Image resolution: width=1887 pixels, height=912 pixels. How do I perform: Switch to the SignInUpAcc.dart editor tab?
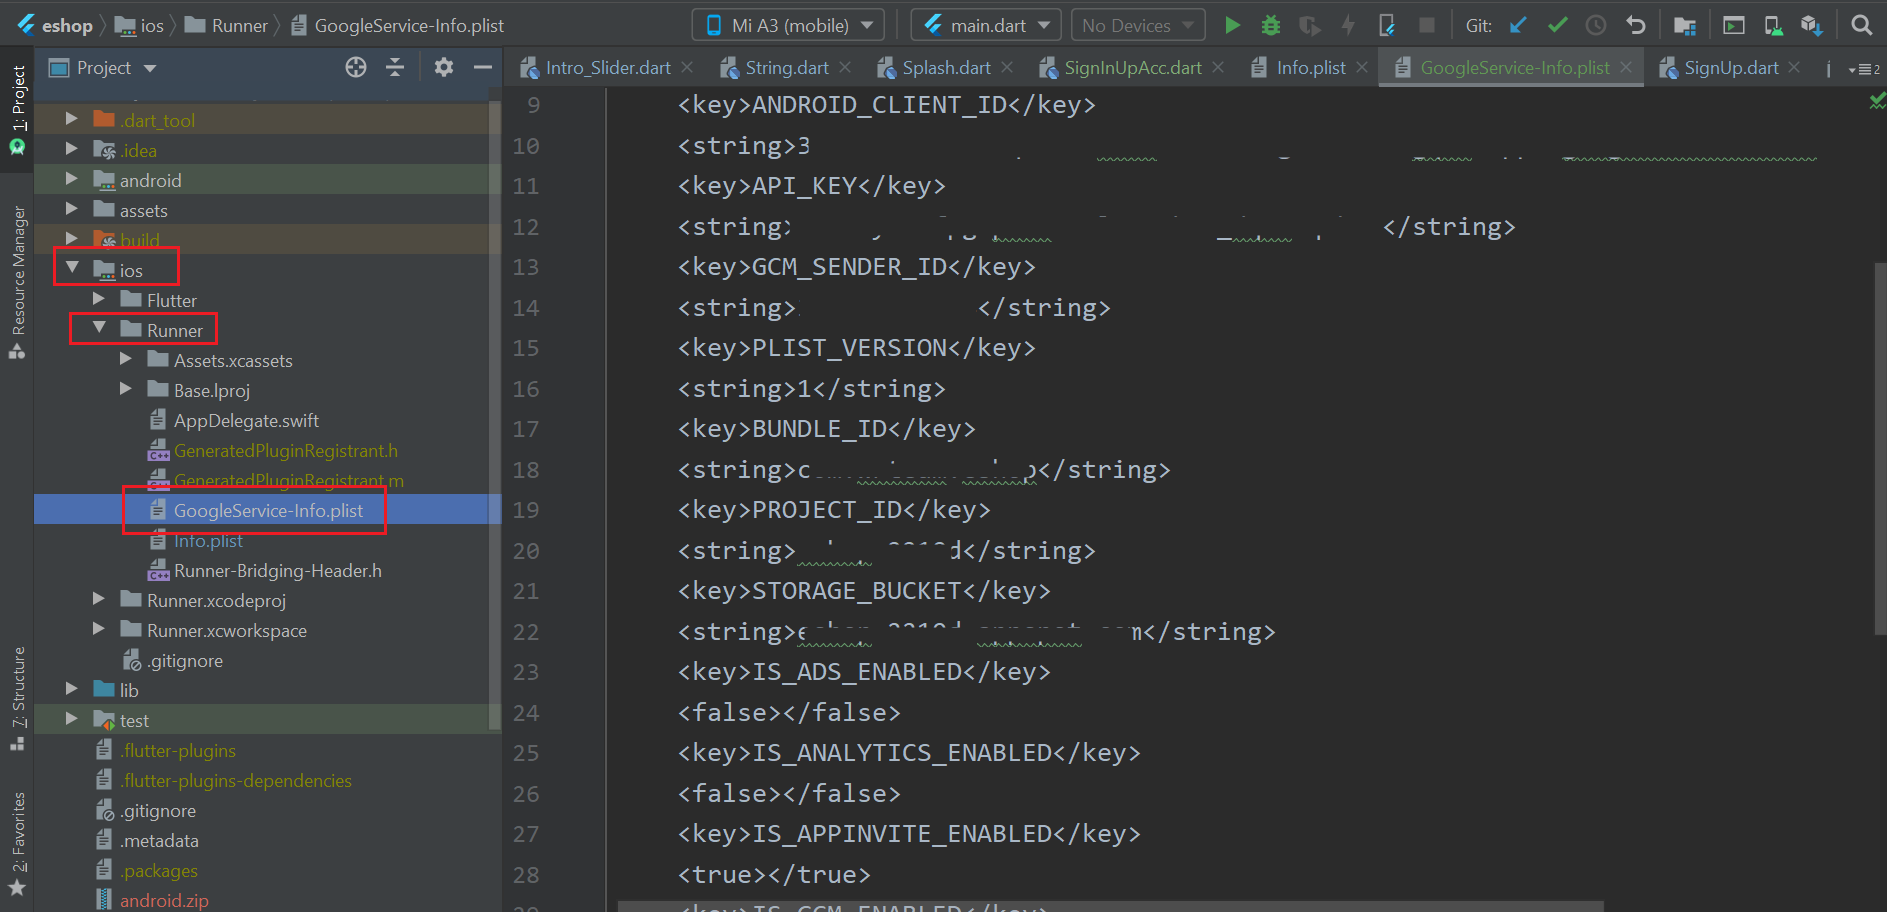pyautogui.click(x=1132, y=68)
